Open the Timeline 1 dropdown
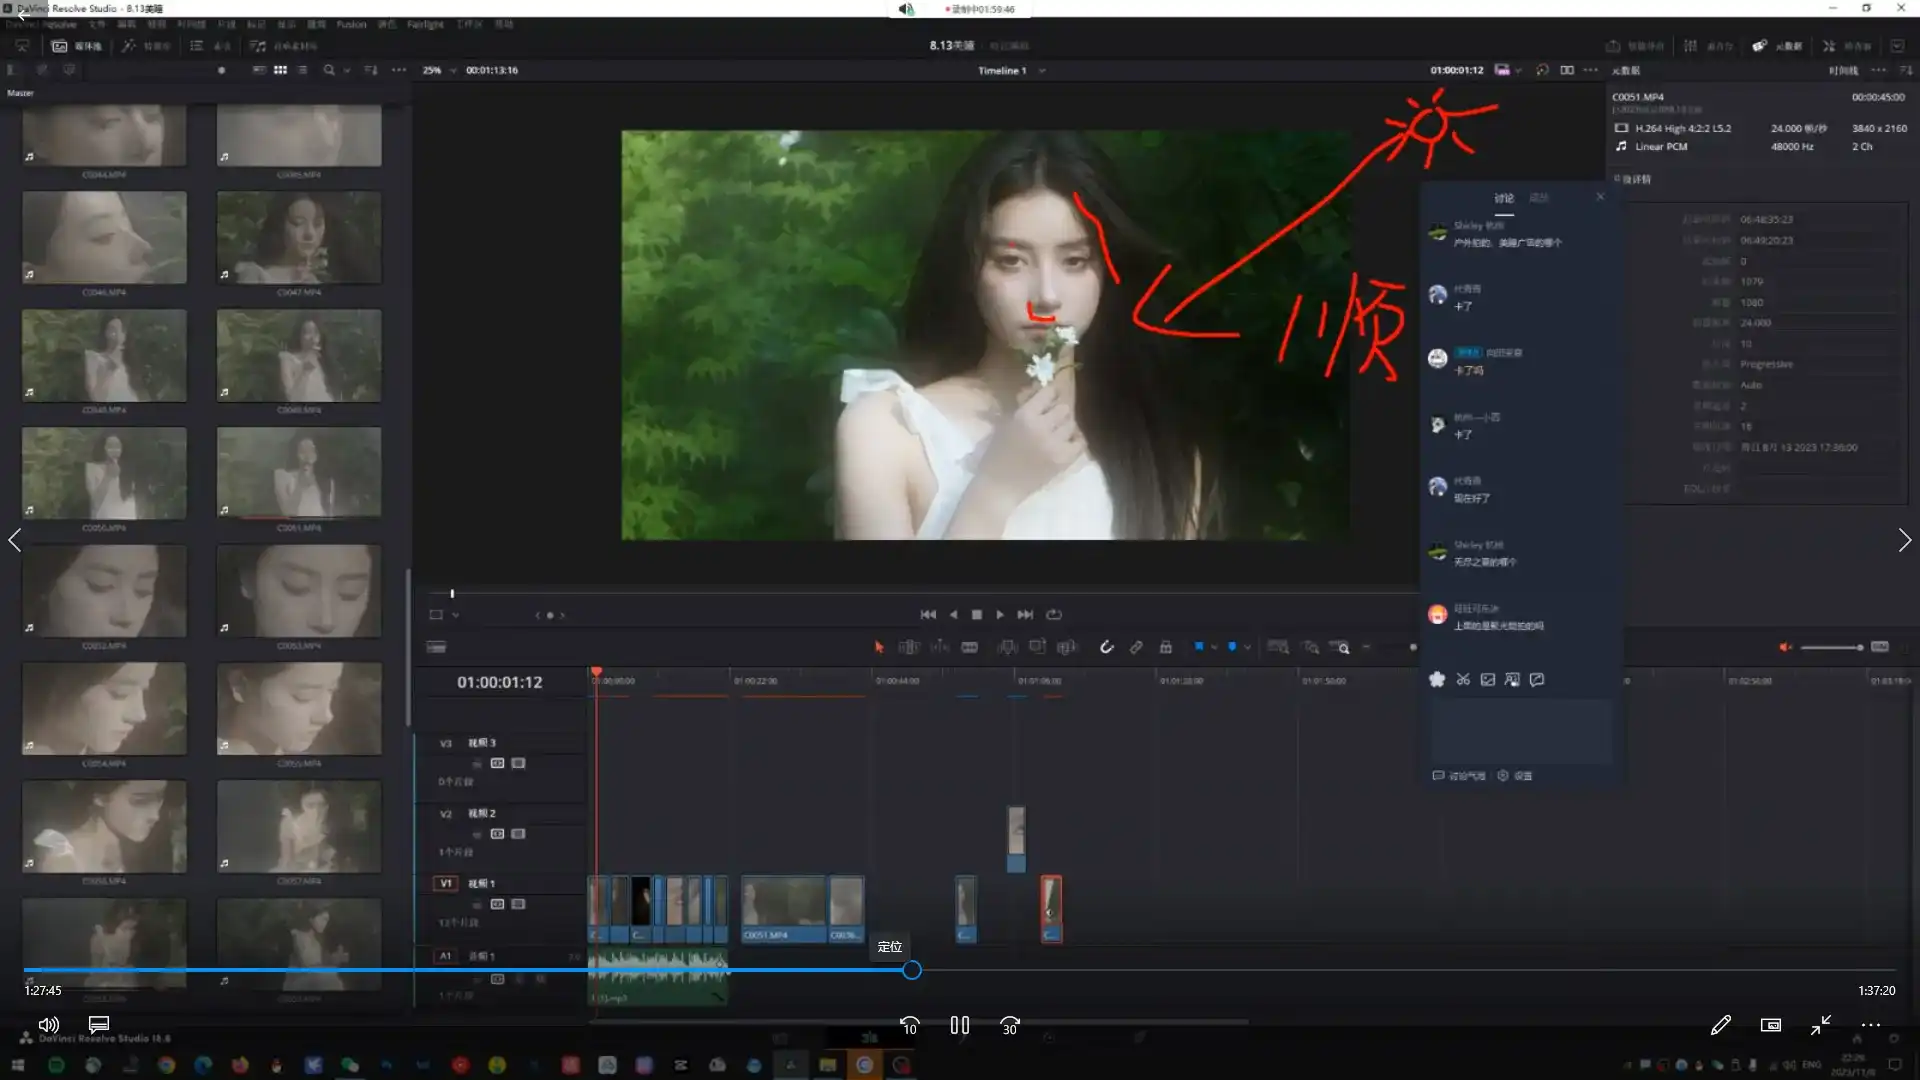 (x=1041, y=71)
